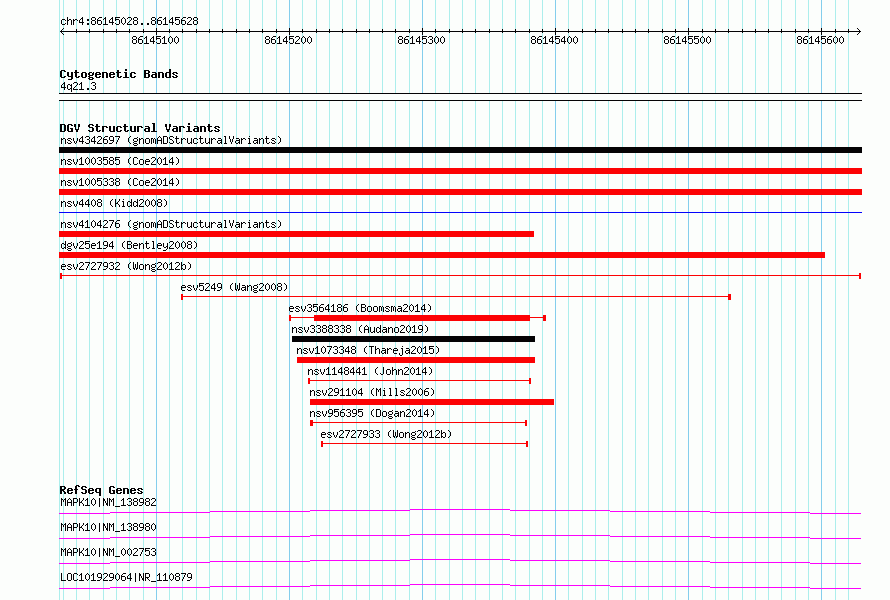Click the nsv1148441 (John2014) label
The image size is (890, 600).
370,371
